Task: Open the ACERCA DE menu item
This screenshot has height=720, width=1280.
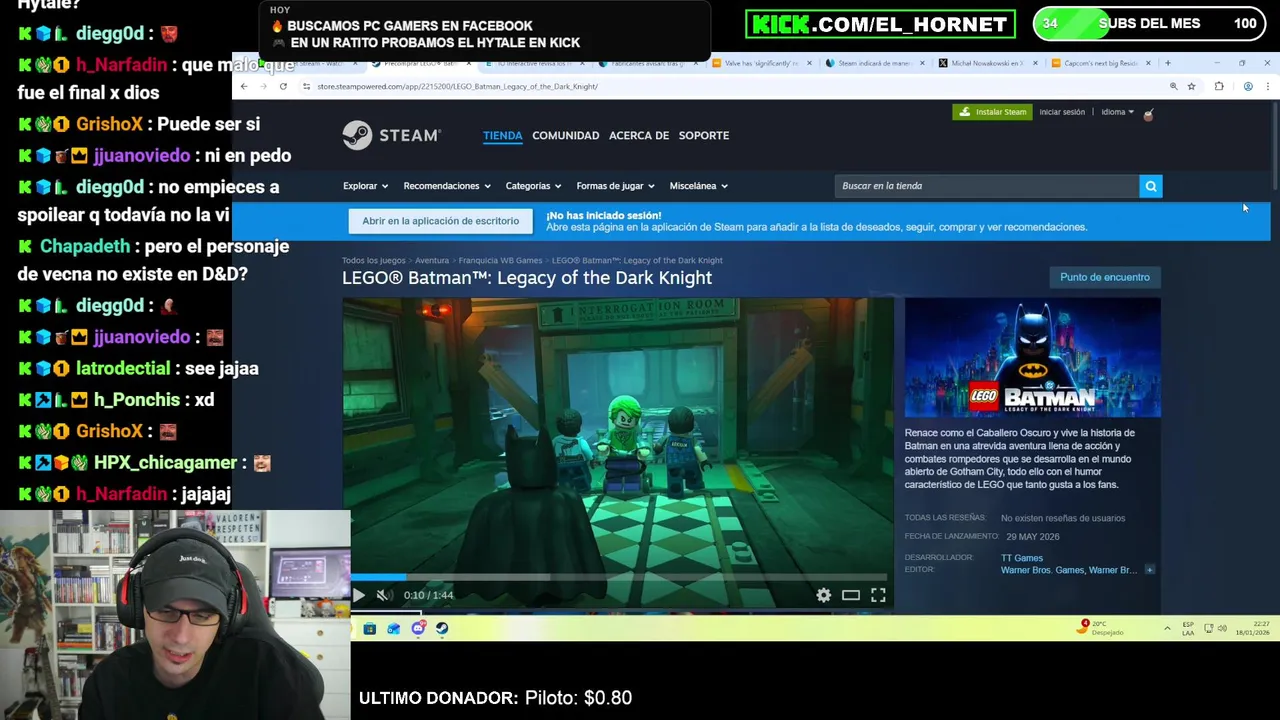Action: pos(639,135)
